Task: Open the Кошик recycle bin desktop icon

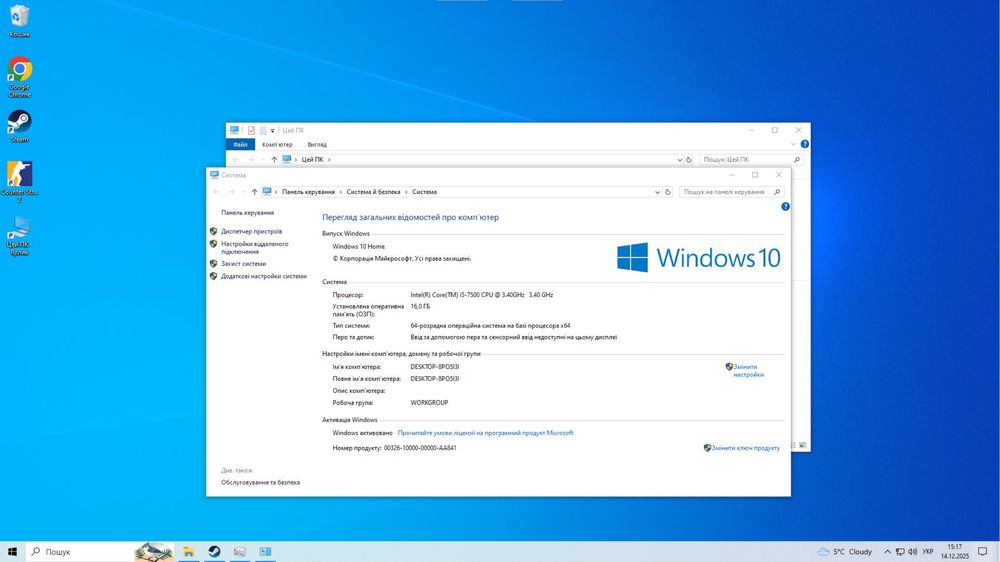Action: [19, 20]
